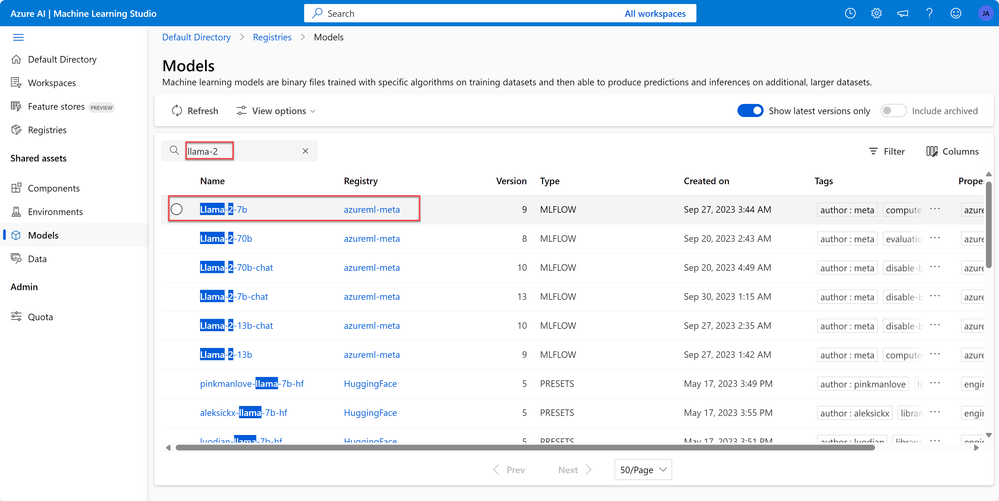This screenshot has width=999, height=501.
Task: Open the Llama-2-13b-chat model link
Action: (236, 326)
